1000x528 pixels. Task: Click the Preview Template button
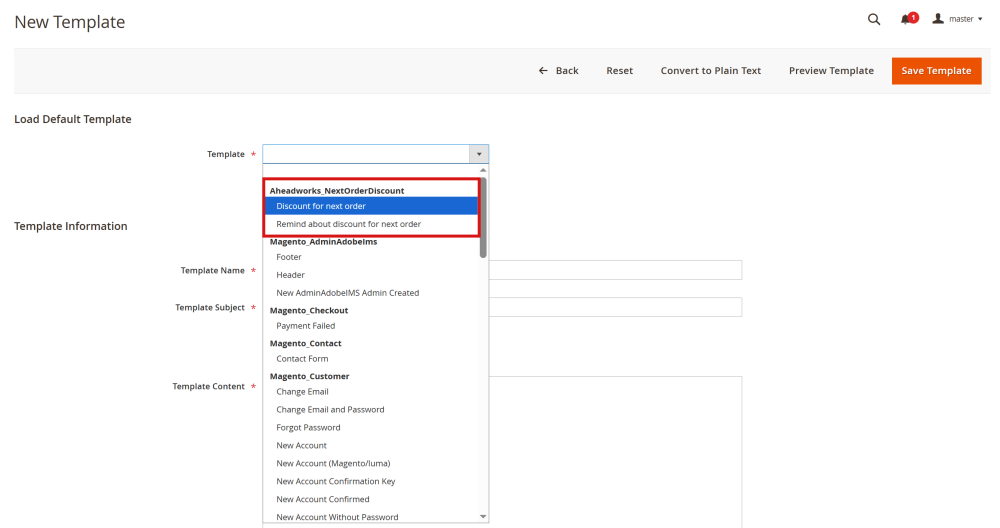831,71
